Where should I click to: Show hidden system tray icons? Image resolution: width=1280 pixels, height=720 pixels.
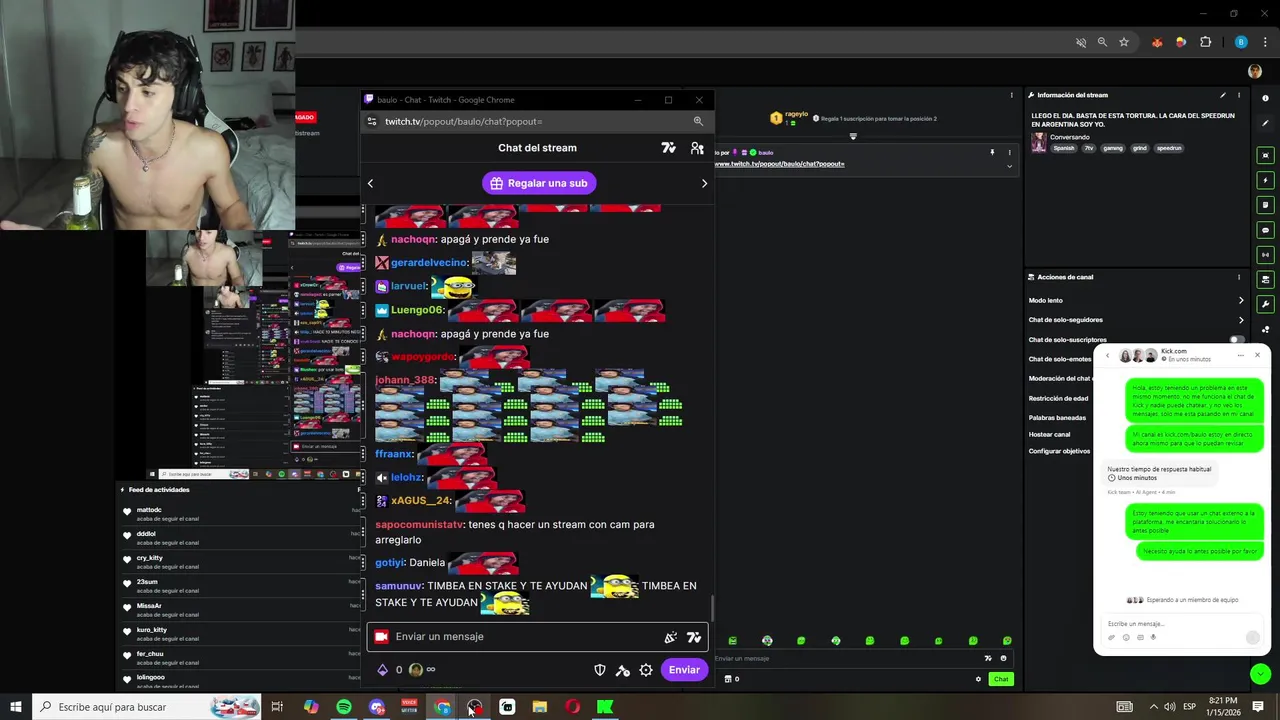pos(1152,707)
